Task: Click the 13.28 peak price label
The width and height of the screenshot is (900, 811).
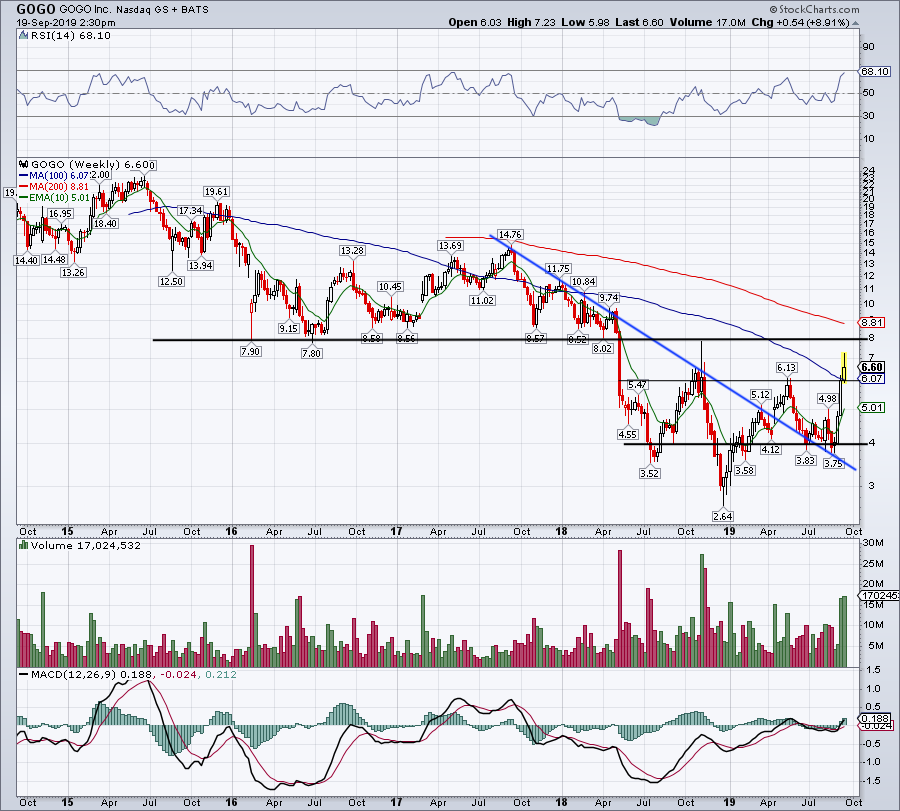Action: click(x=352, y=250)
